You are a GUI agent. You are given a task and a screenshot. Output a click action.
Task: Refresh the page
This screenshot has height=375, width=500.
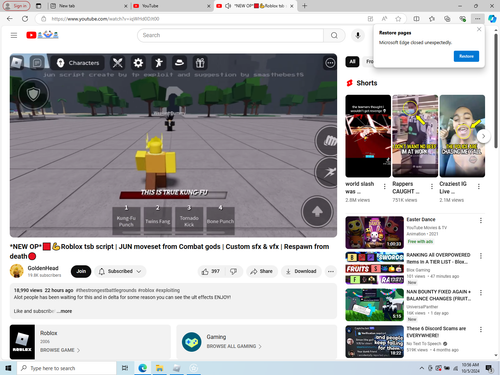(x=25, y=19)
